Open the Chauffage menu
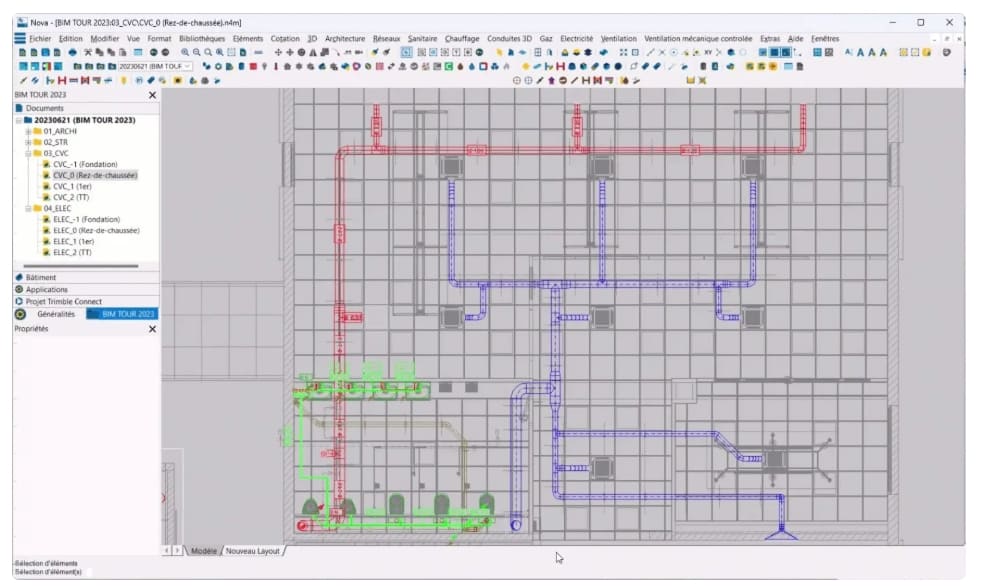 click(461, 38)
